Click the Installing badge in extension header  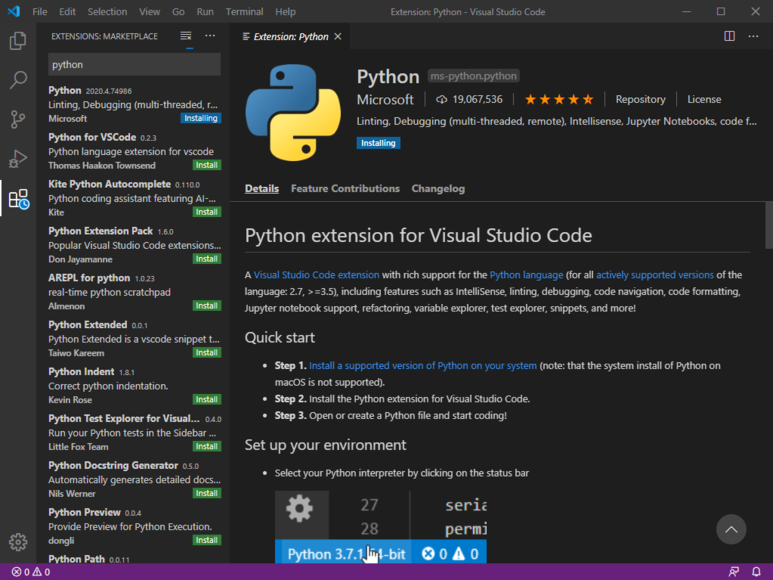pos(378,143)
